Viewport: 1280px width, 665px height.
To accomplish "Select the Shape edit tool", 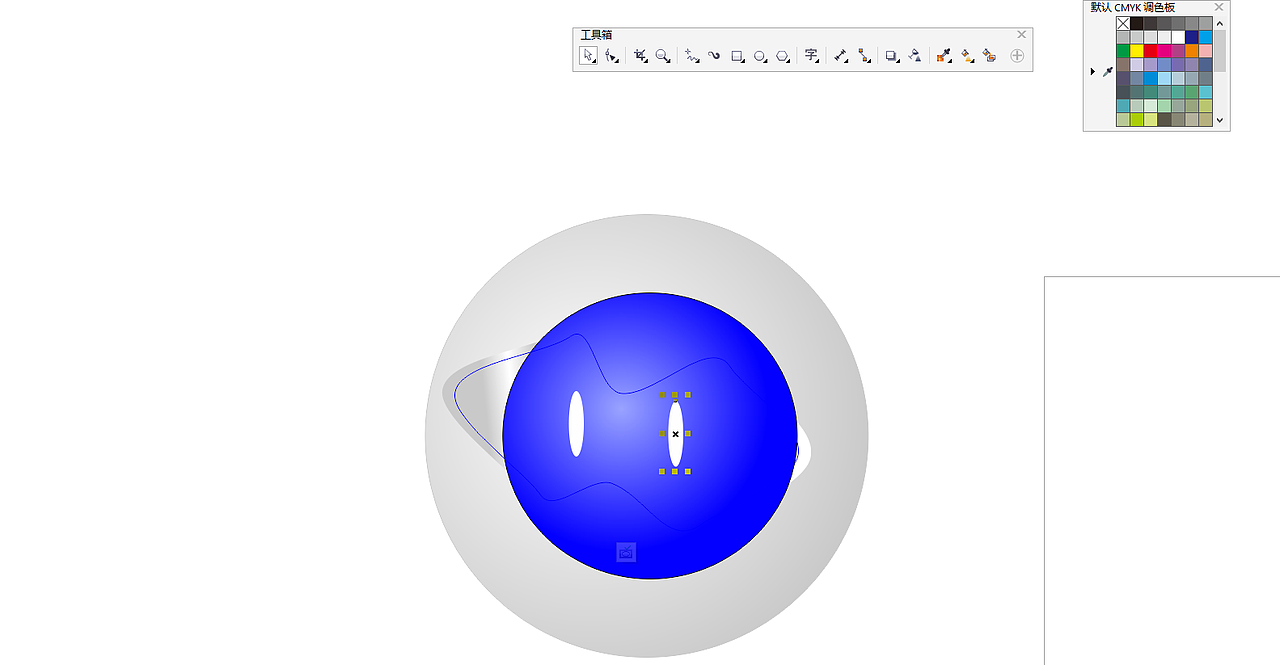I will pos(611,56).
